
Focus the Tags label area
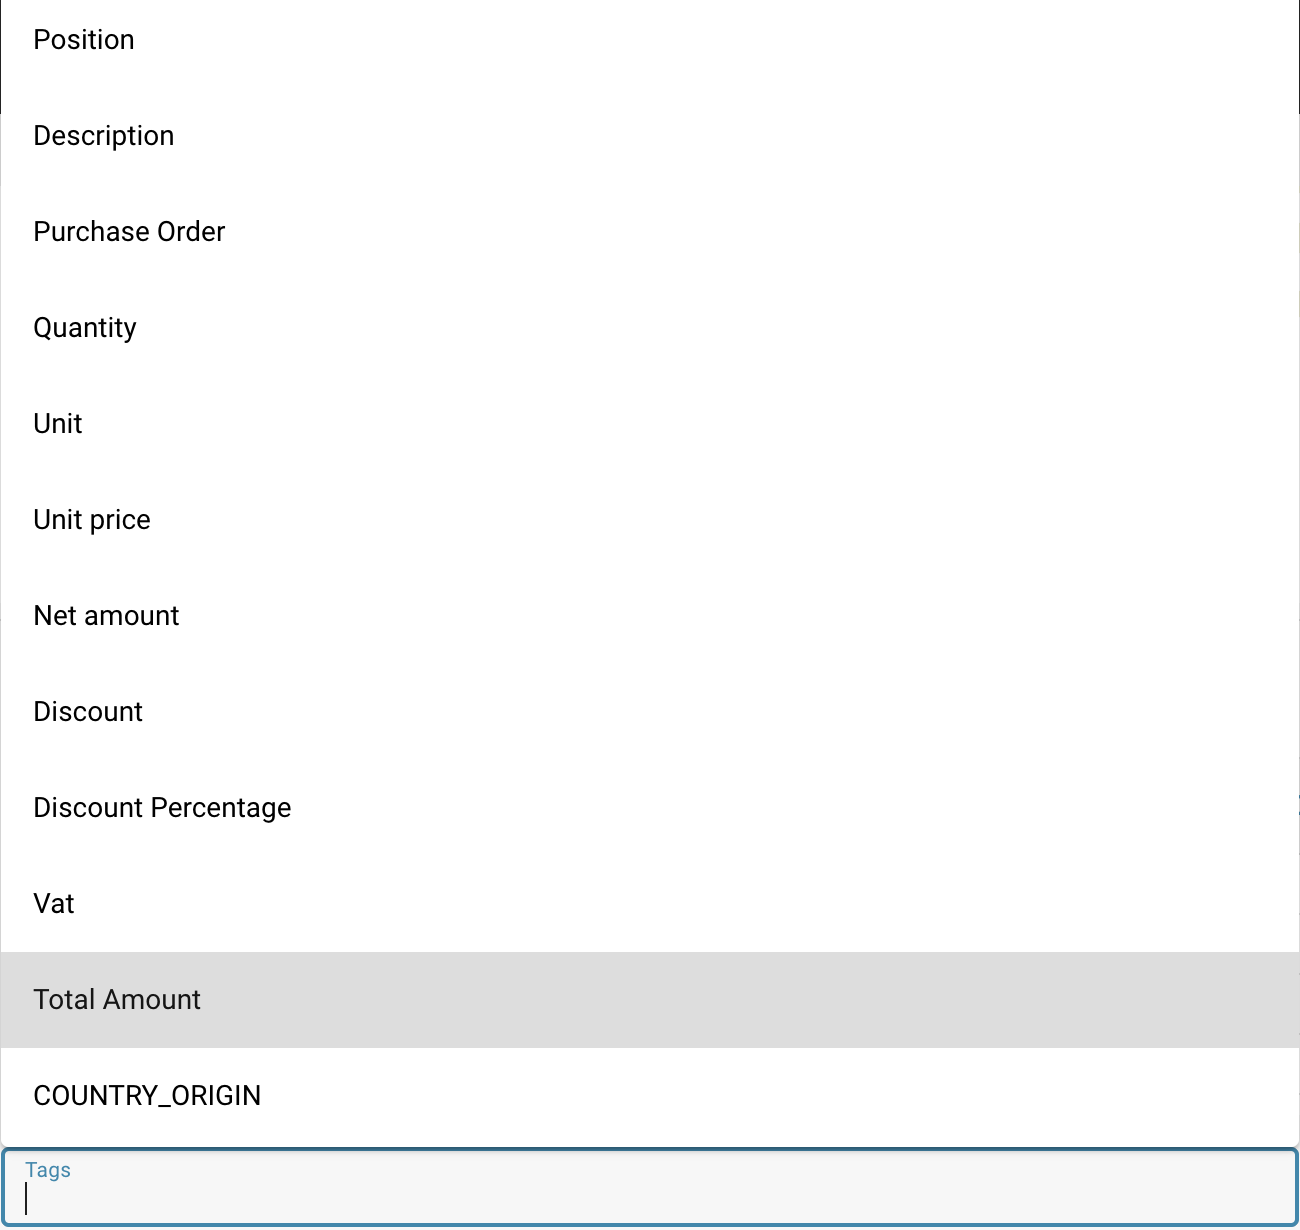pos(47,1170)
